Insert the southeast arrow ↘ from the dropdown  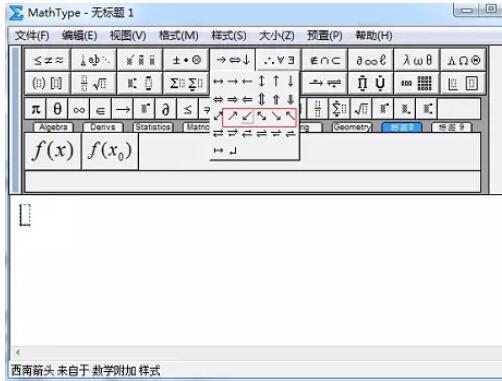(x=276, y=116)
